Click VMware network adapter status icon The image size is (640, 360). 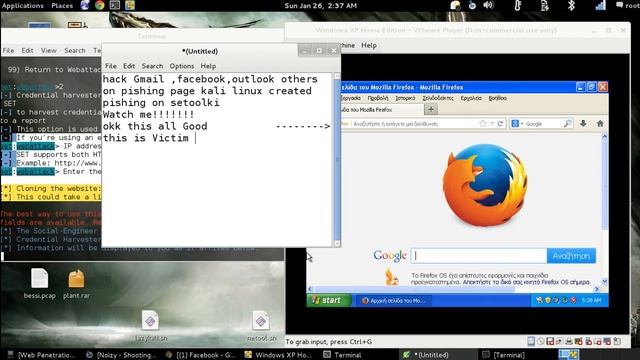click(559, 341)
